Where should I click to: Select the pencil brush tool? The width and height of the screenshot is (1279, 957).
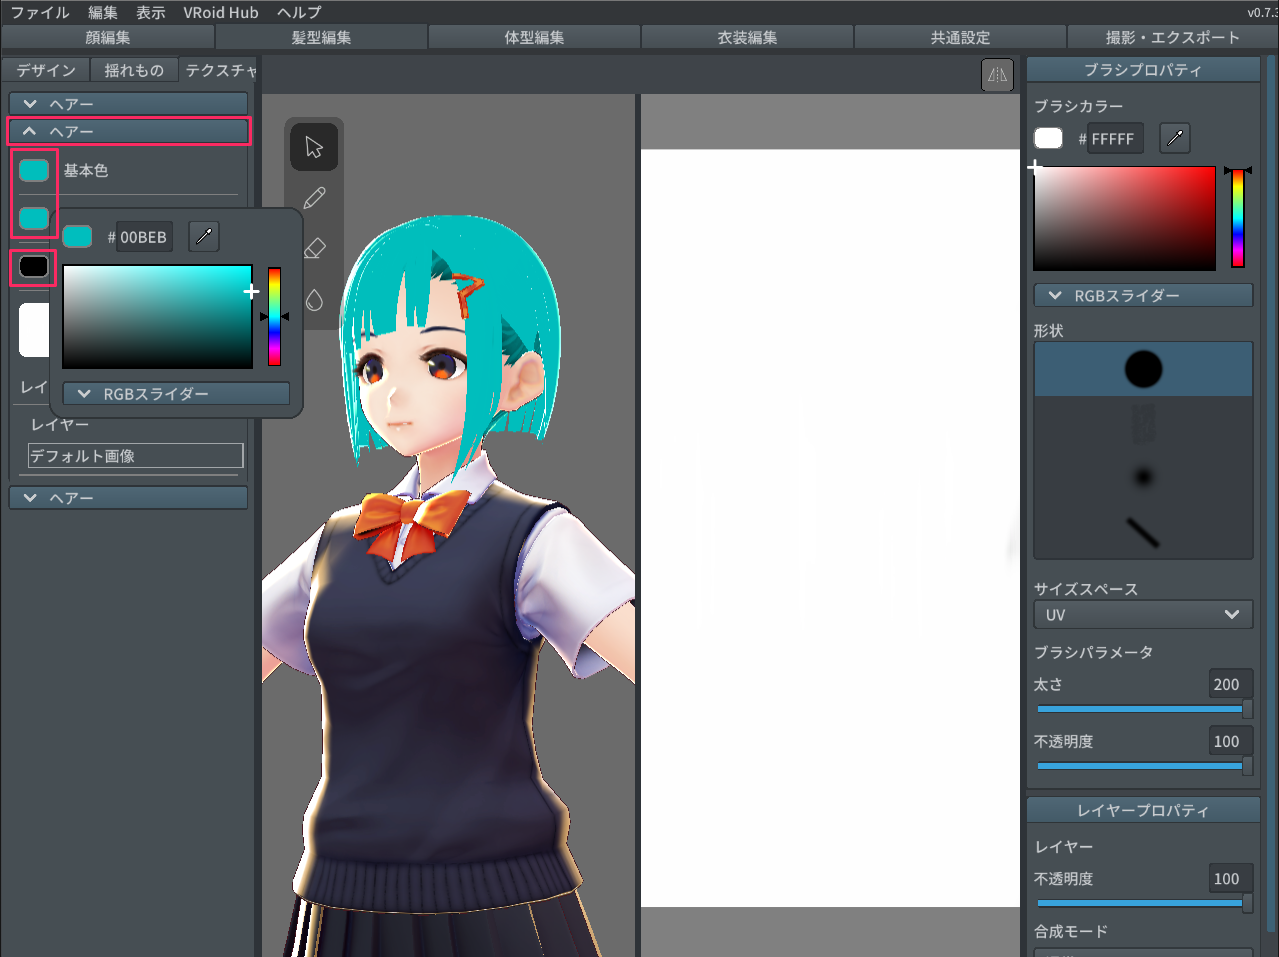tap(314, 198)
